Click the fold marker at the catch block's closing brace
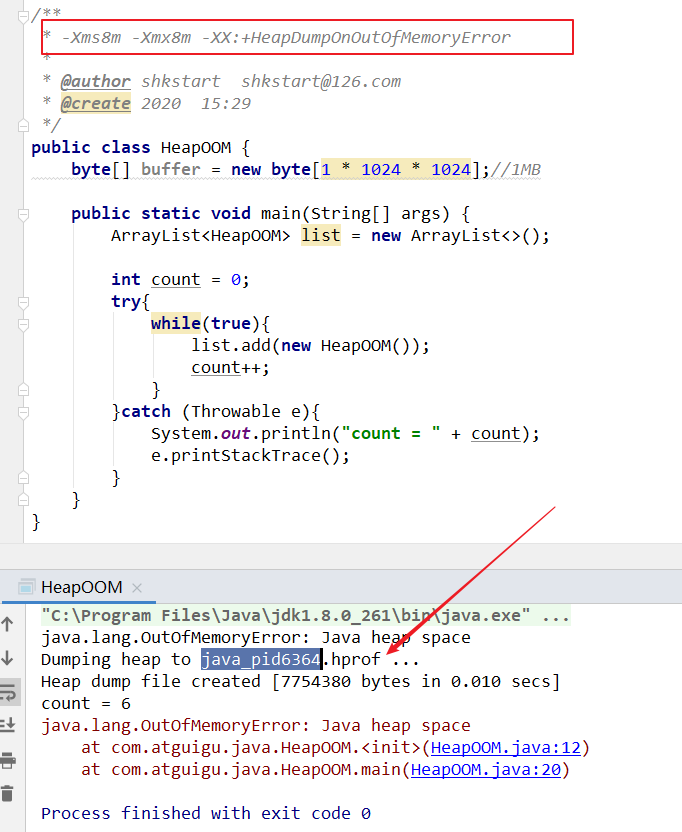The width and height of the screenshot is (682, 832). (x=23, y=478)
